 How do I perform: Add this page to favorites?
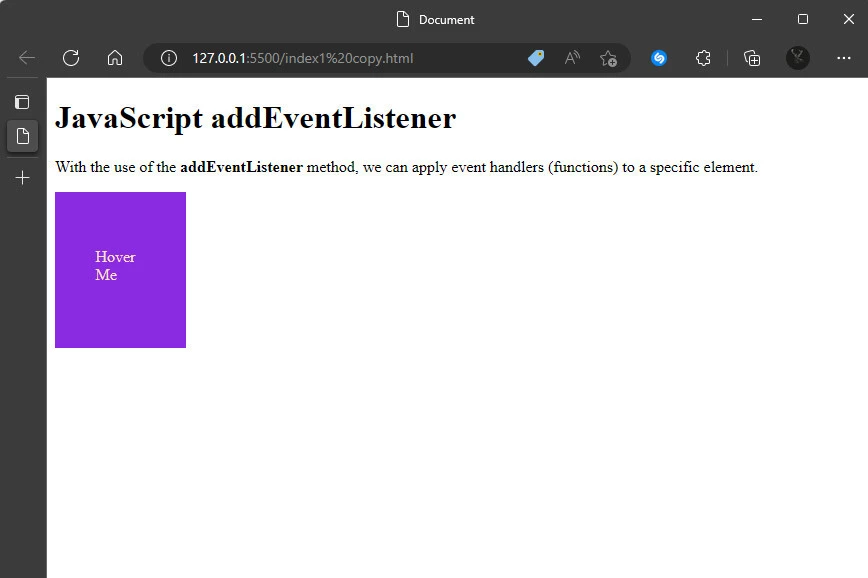609,58
